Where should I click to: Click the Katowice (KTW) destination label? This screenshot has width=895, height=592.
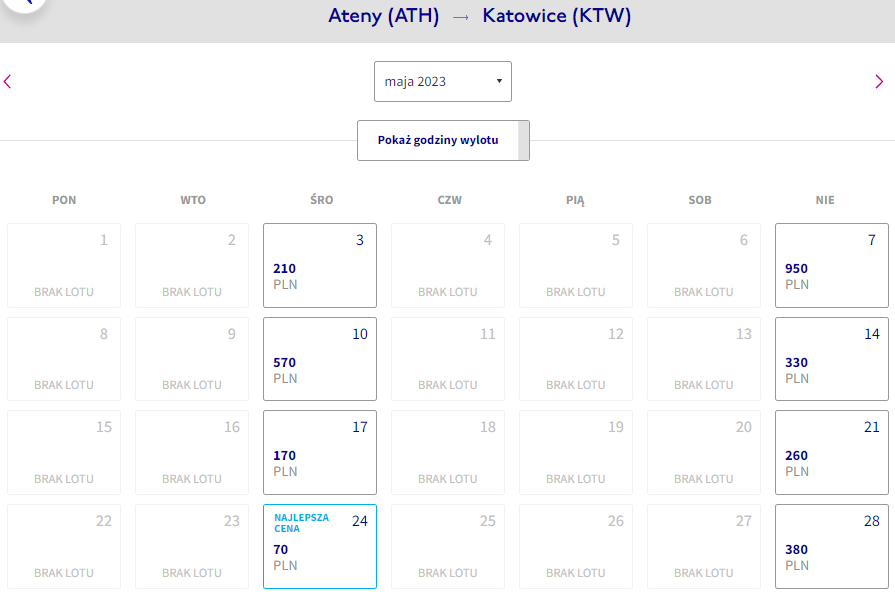(557, 16)
